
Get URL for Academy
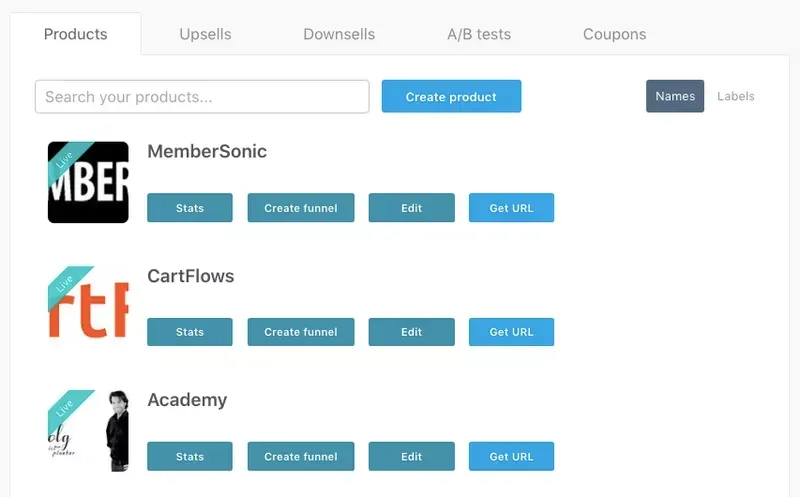[511, 456]
